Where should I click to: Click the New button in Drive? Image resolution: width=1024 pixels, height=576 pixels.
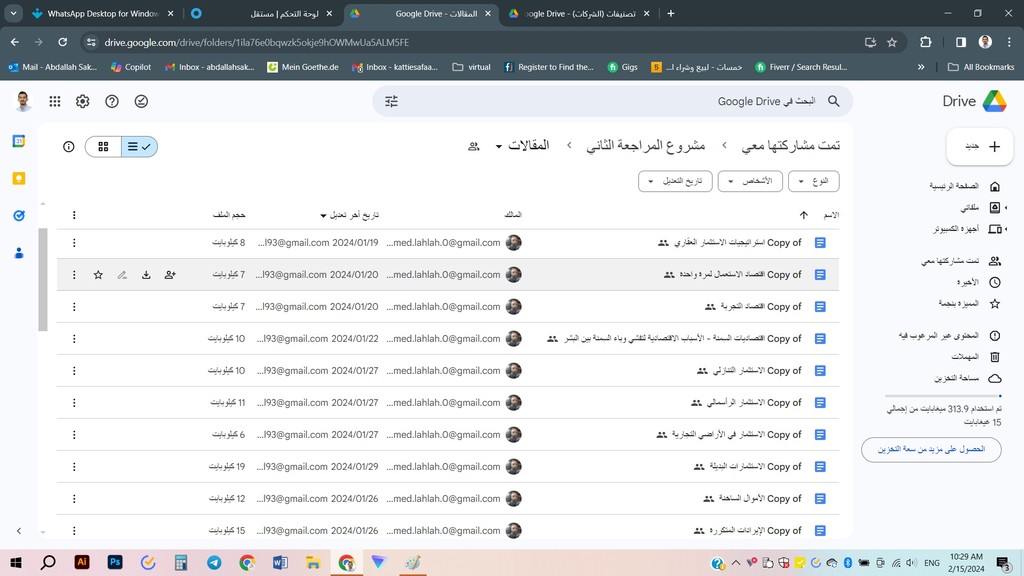(x=980, y=146)
